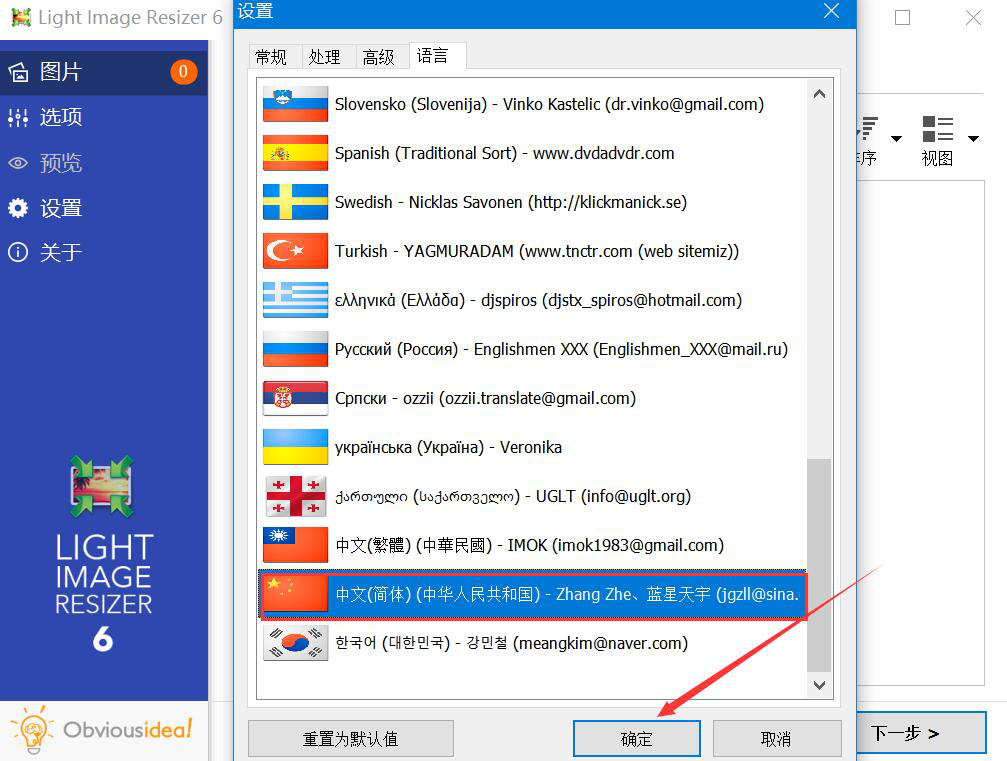The width and height of the screenshot is (1007, 761).
Task: Switch to the 常规 tab
Action: 270,57
